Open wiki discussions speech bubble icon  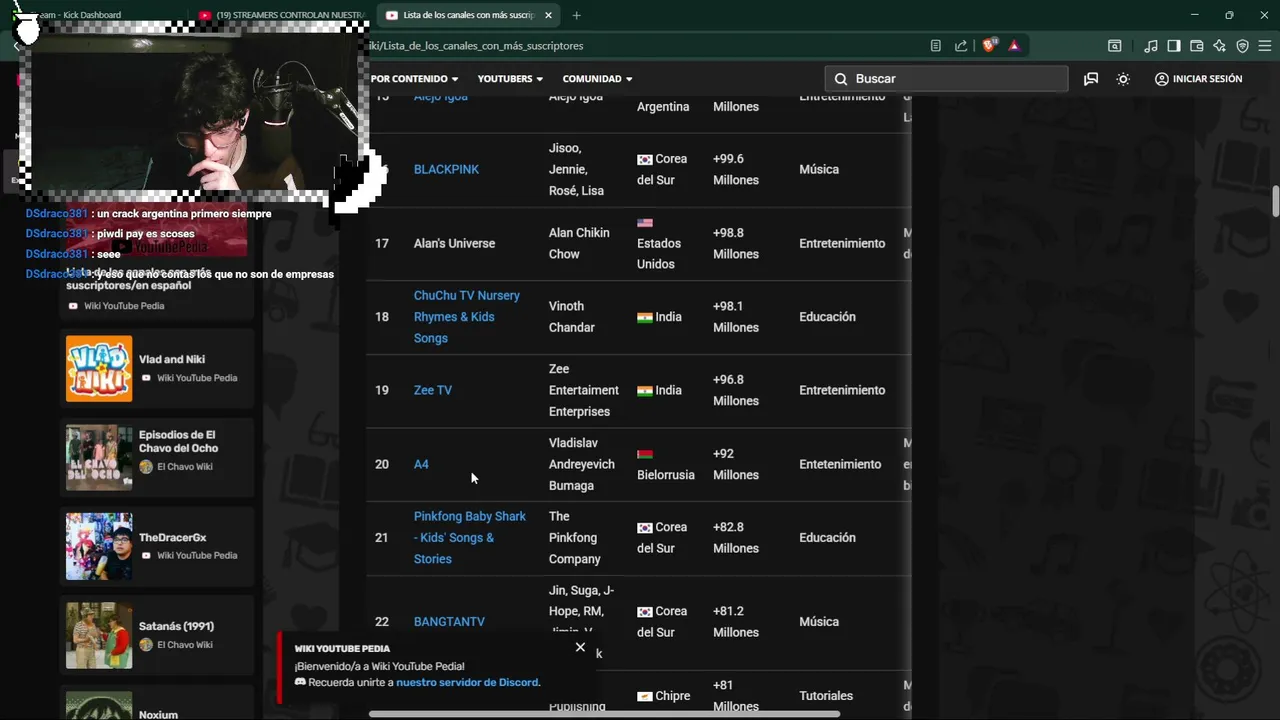pos(1091,79)
